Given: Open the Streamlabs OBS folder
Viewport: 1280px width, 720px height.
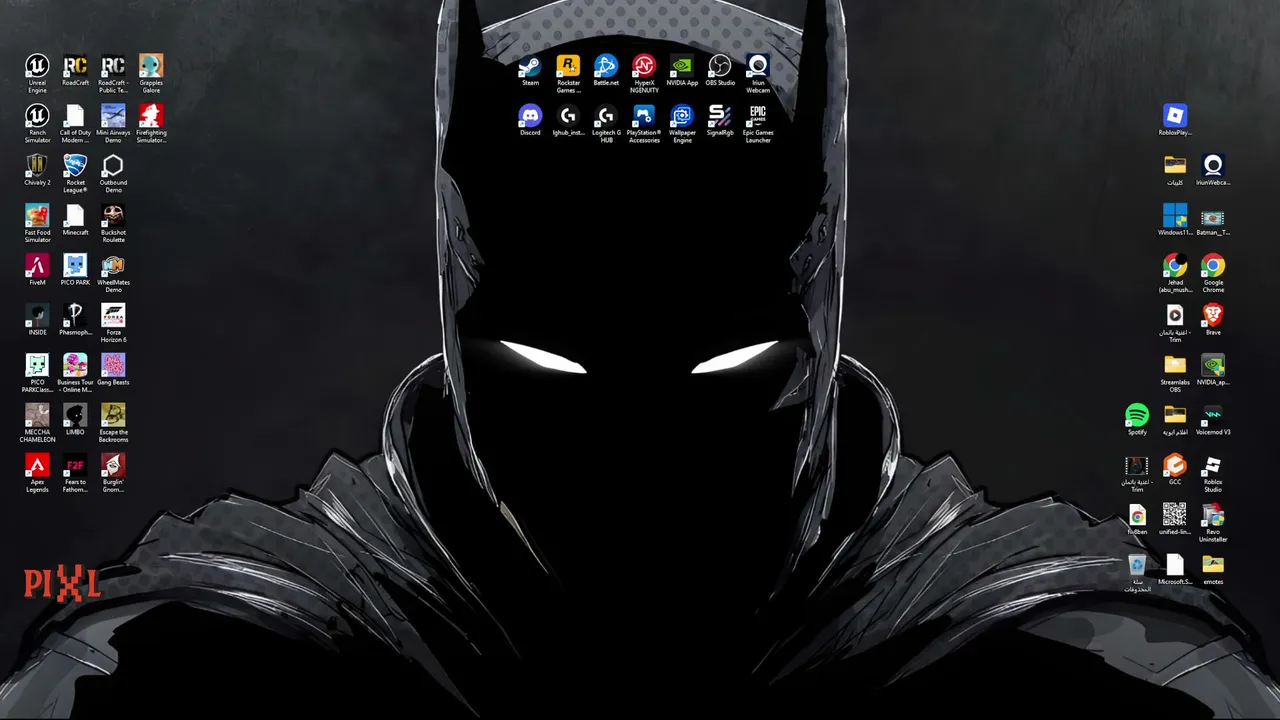Looking at the screenshot, I should (1175, 373).
